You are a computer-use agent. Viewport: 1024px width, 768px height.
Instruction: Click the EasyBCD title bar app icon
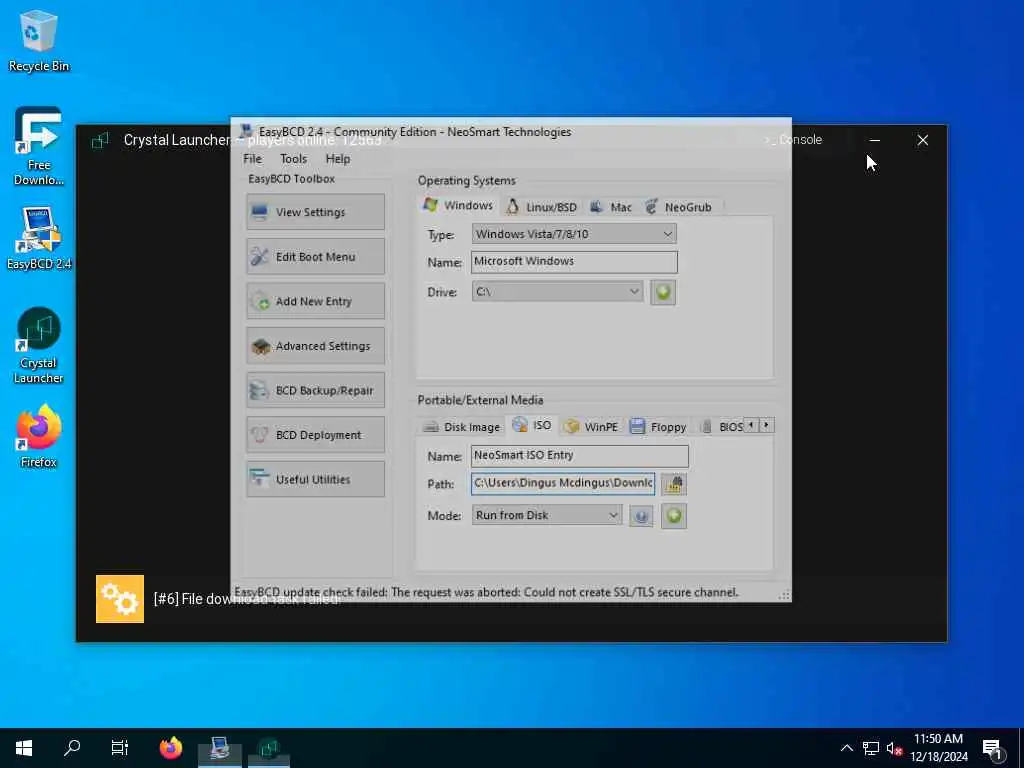(x=246, y=131)
